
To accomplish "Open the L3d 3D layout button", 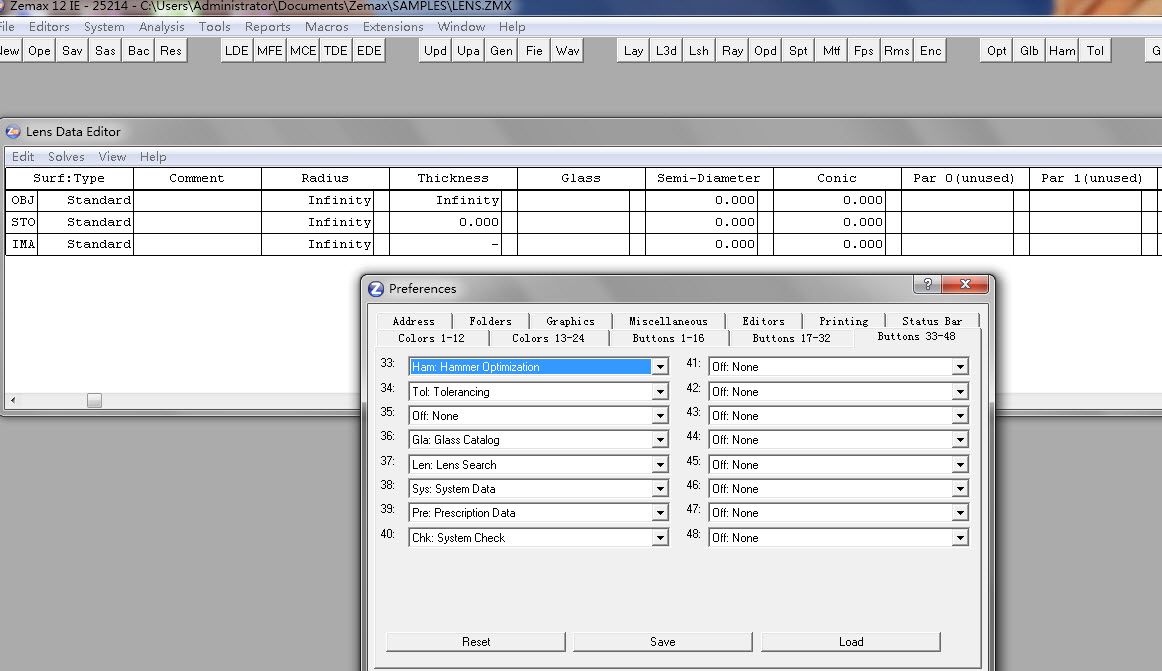I will [x=666, y=50].
